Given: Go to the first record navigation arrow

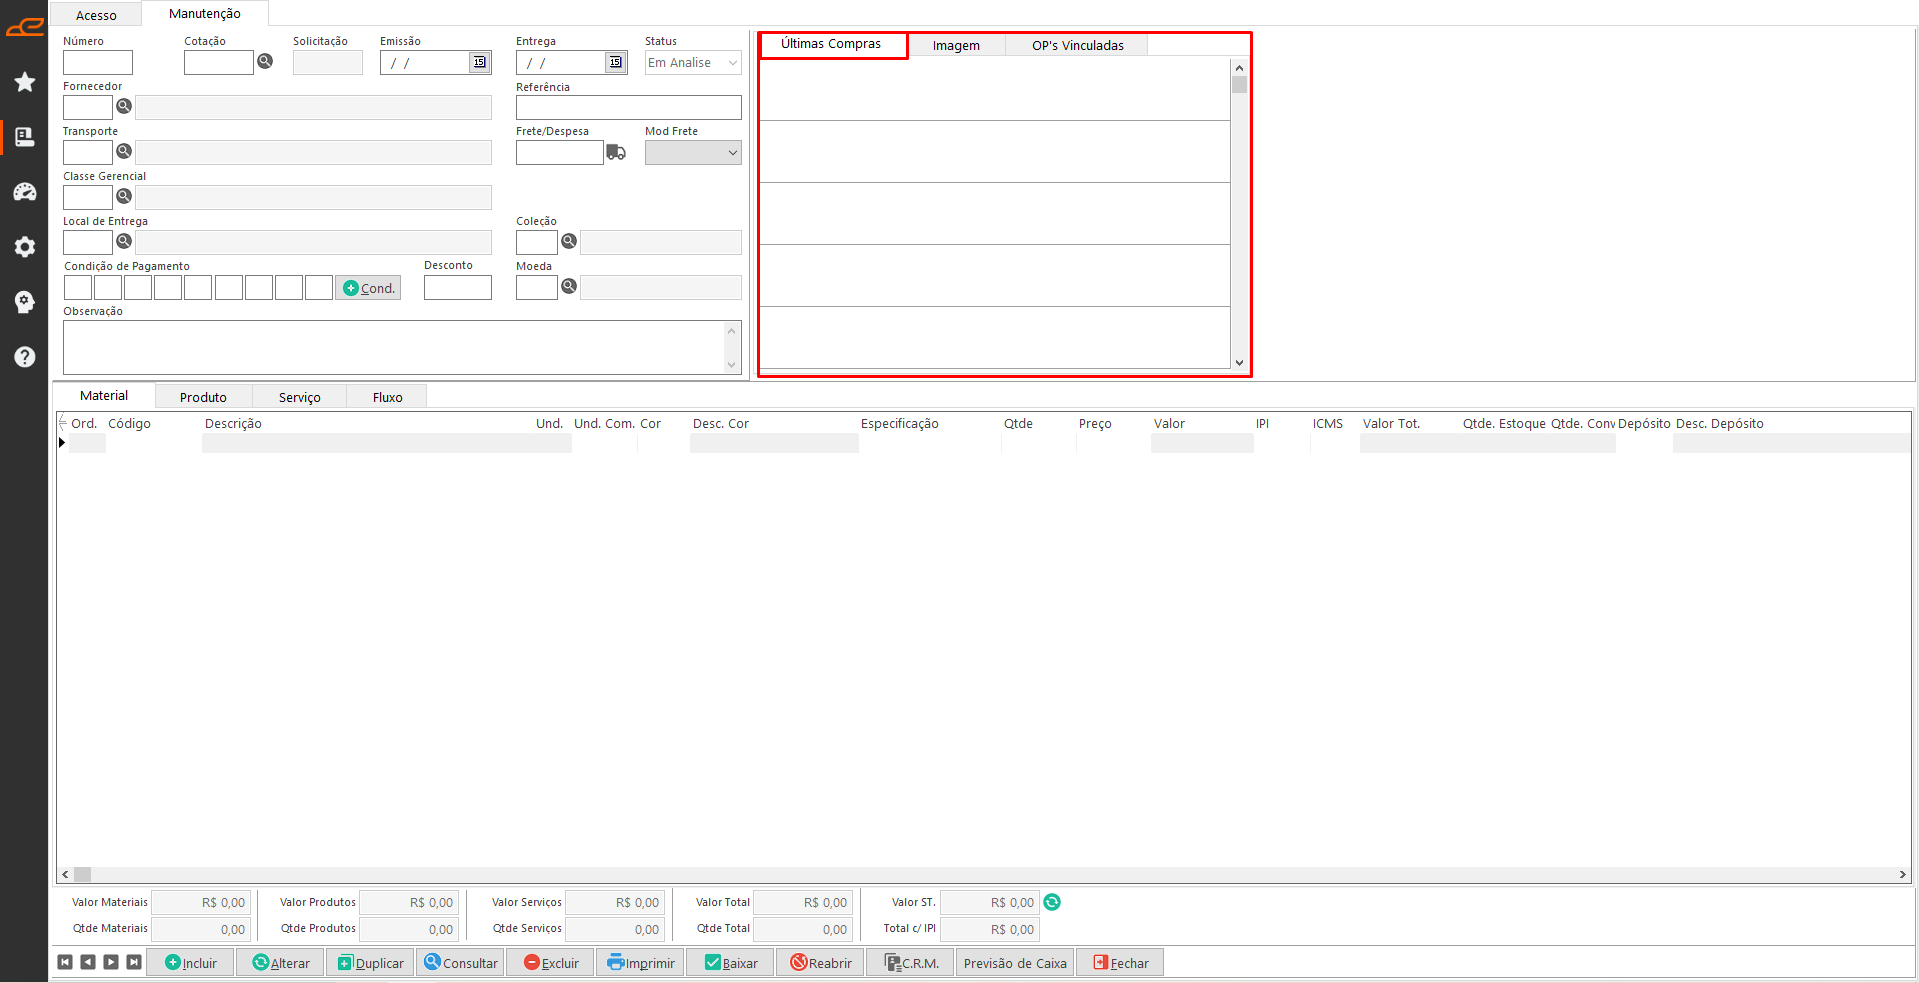Looking at the screenshot, I should coord(65,962).
